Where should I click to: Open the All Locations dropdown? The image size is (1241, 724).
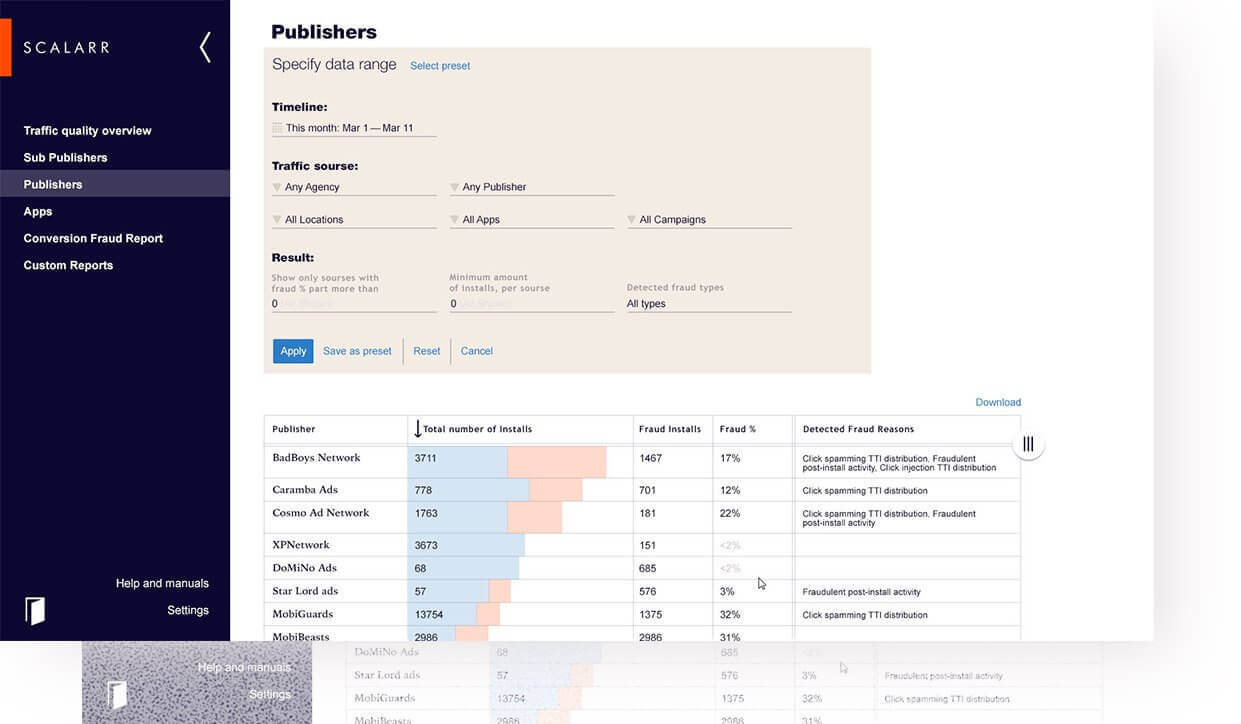click(x=354, y=220)
